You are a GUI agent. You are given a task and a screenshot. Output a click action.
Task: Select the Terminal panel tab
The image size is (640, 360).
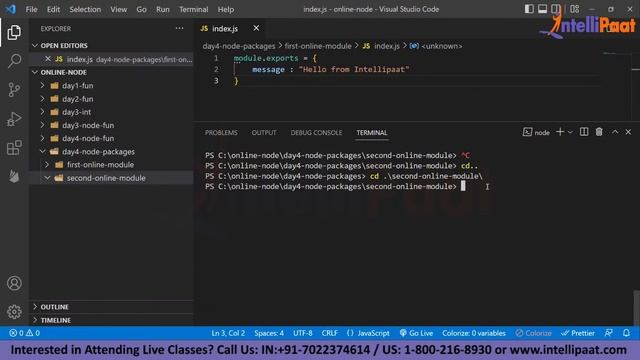[371, 133]
